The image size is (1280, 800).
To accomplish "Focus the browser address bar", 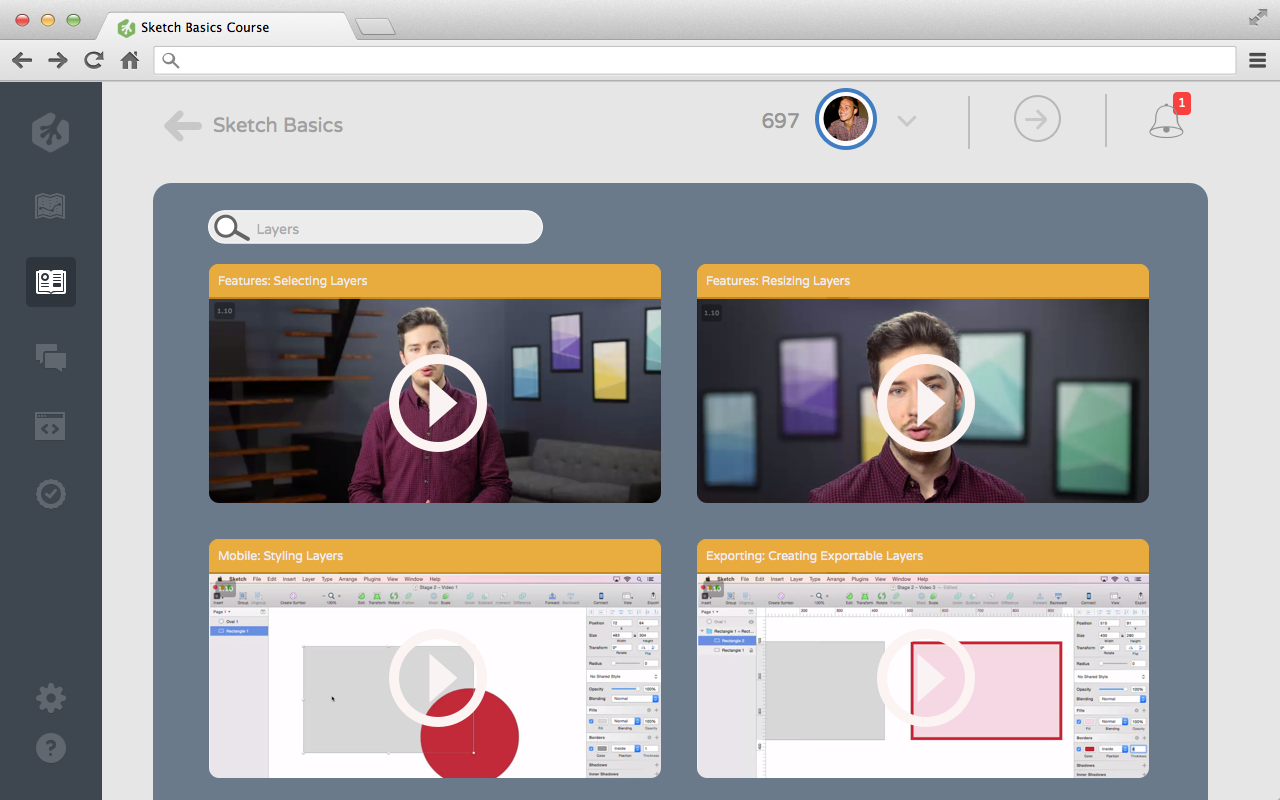I will (x=695, y=60).
